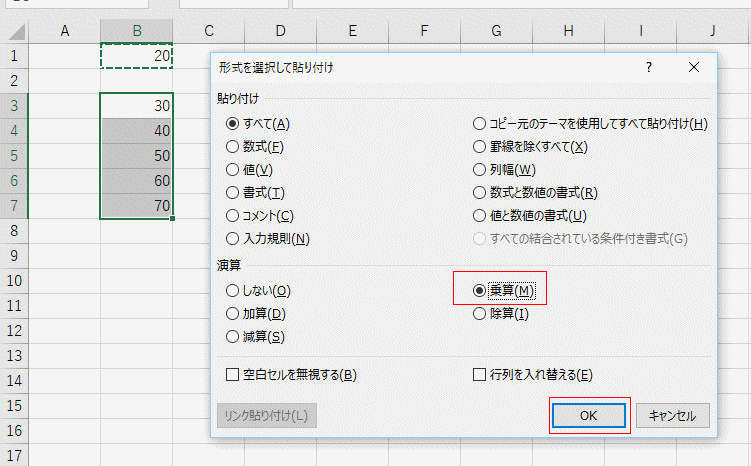The width and height of the screenshot is (751, 466).
Task: Click the キャンセル button
Action: [673, 416]
